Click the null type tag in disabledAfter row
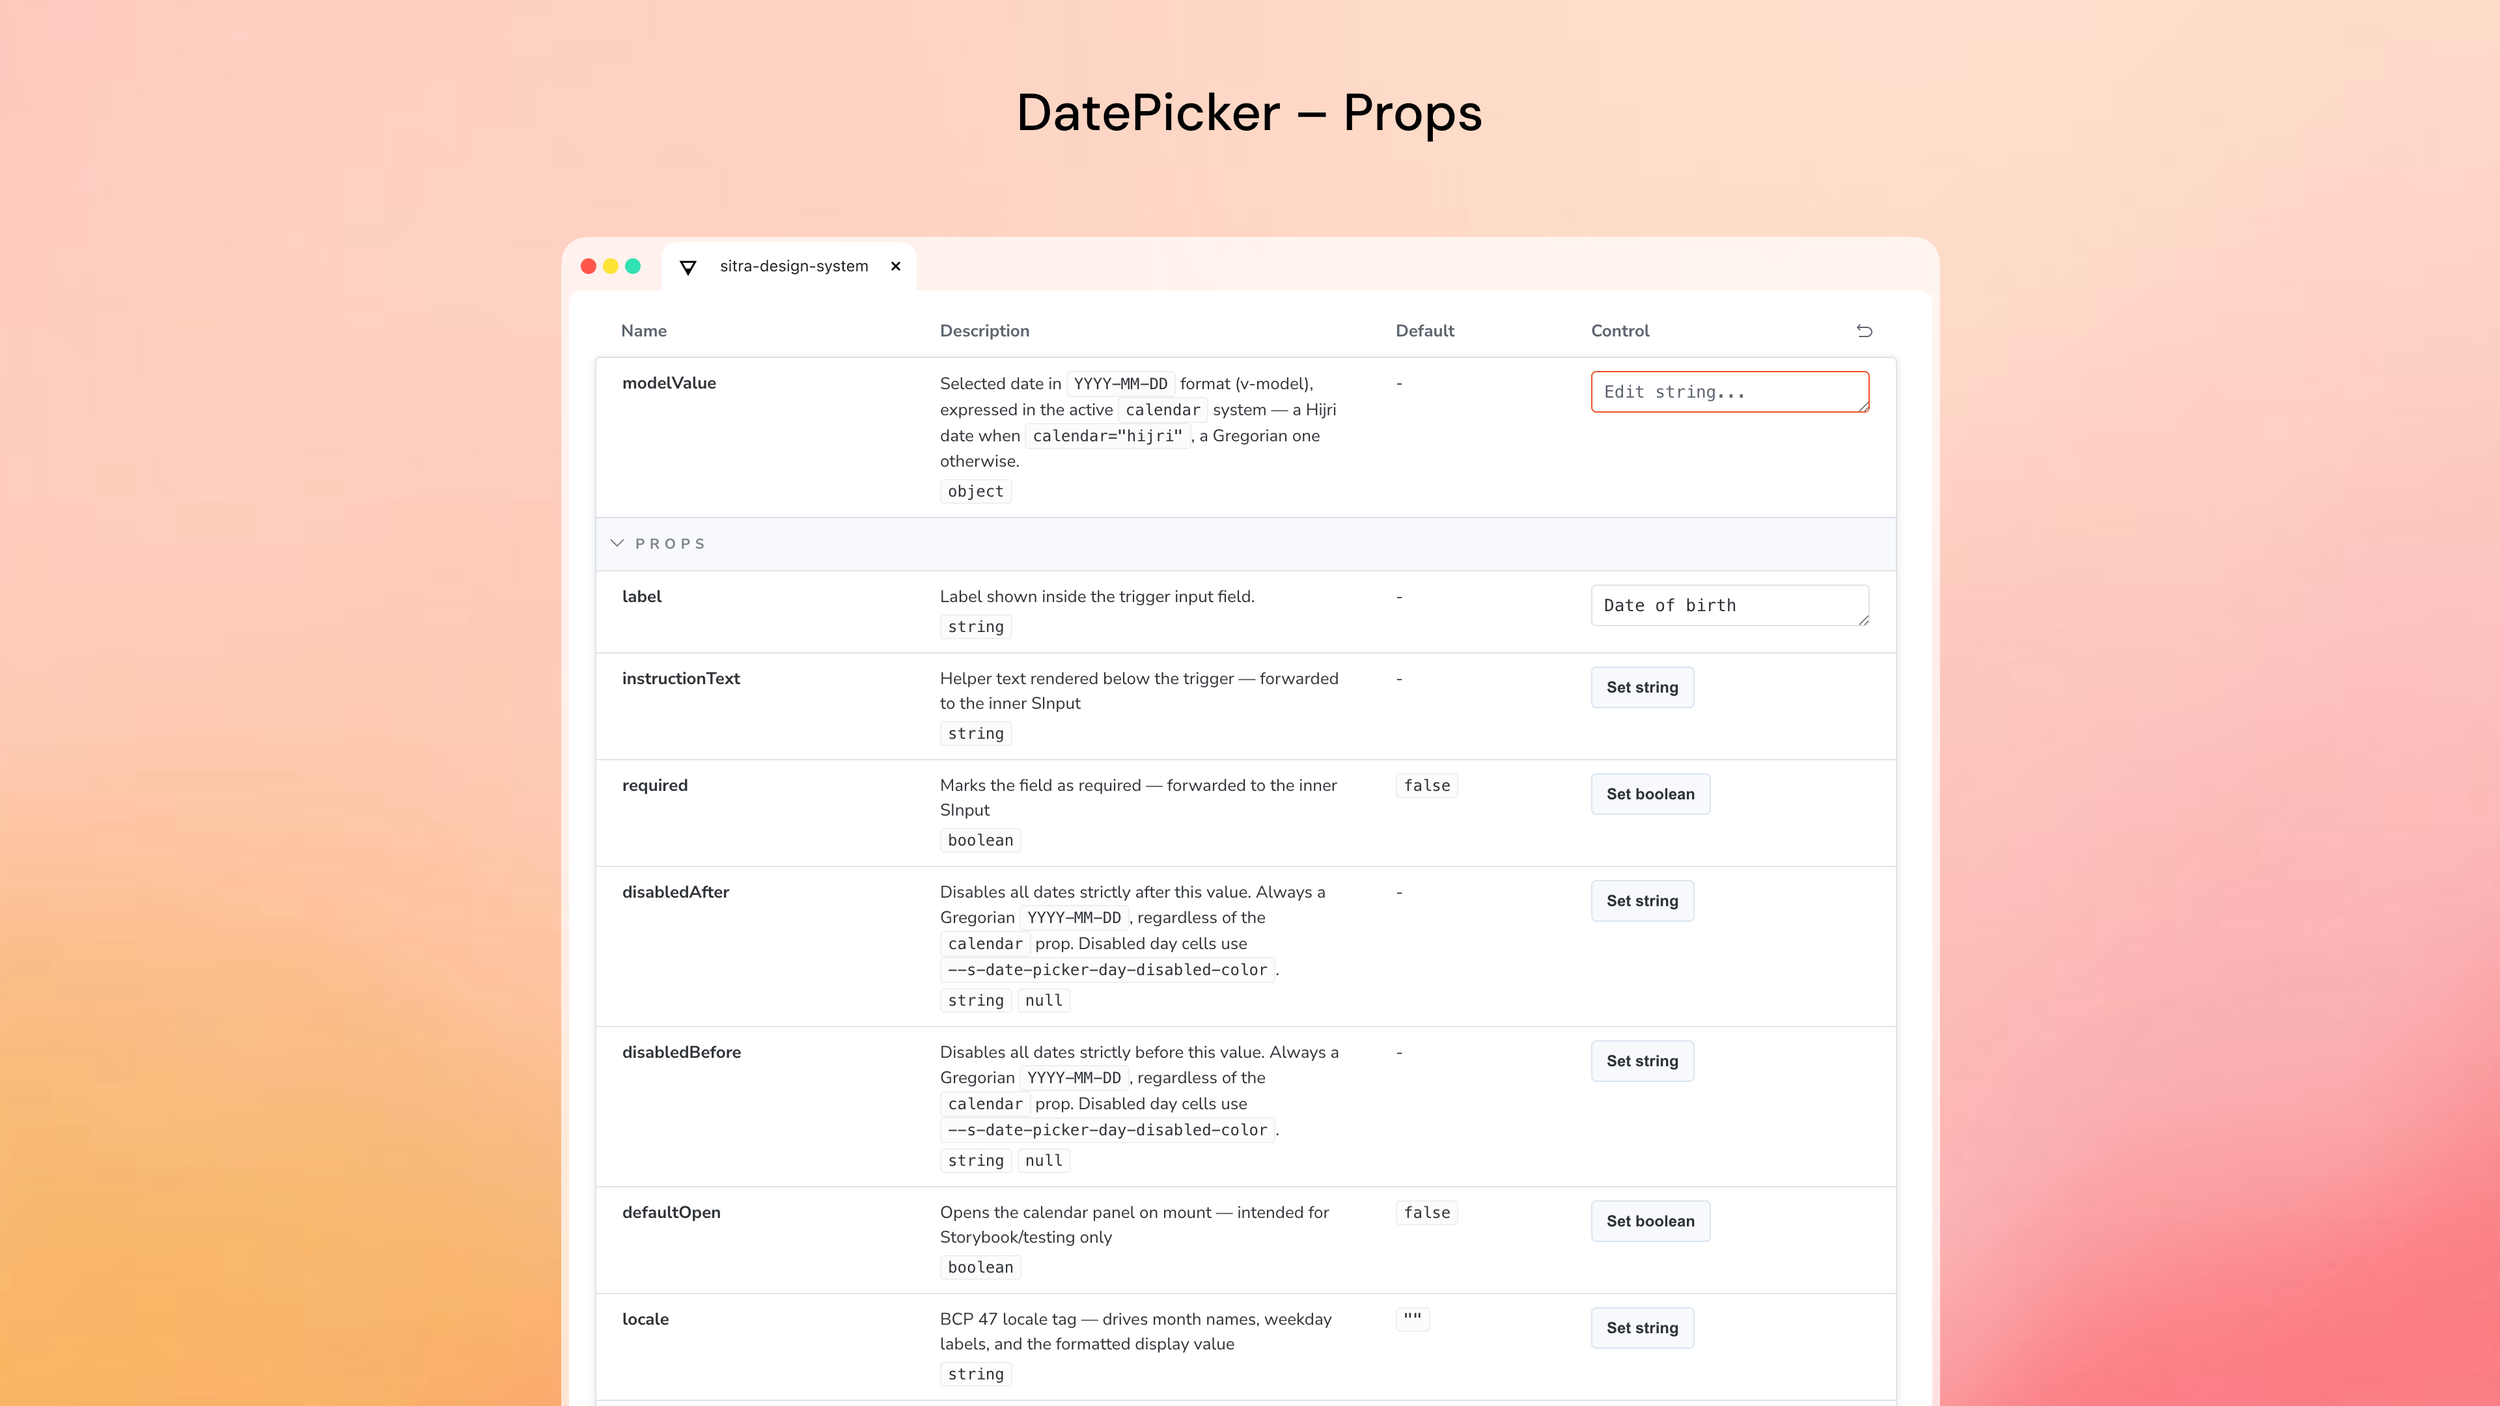2500x1406 pixels. [1043, 1000]
